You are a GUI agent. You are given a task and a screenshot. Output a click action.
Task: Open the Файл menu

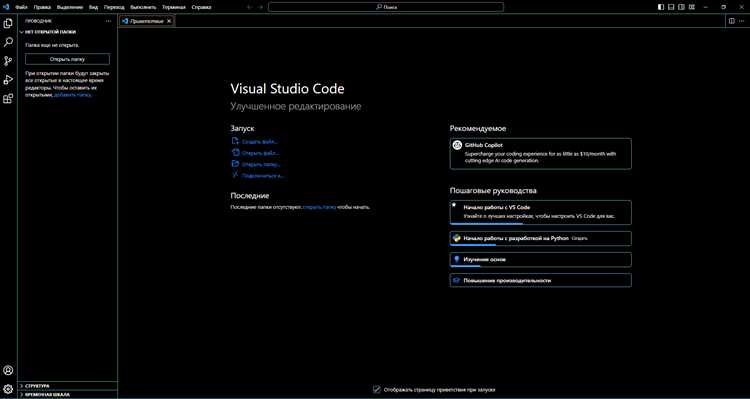click(x=21, y=7)
